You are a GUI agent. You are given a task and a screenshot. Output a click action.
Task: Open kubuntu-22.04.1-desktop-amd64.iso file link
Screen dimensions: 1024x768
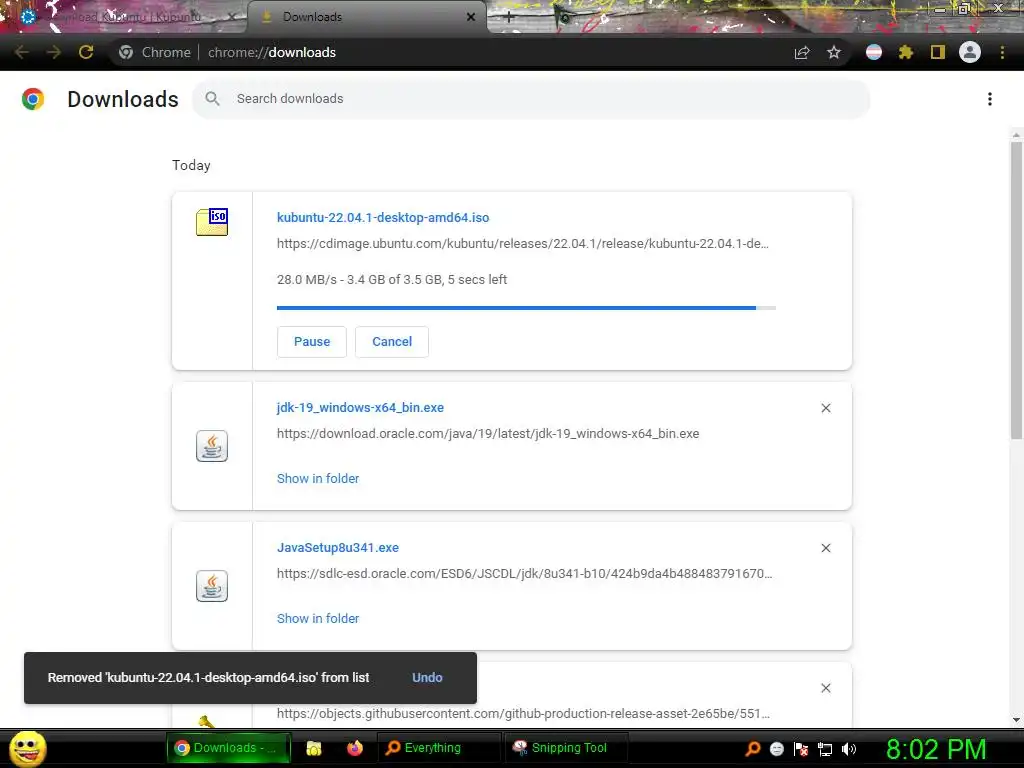click(x=383, y=217)
